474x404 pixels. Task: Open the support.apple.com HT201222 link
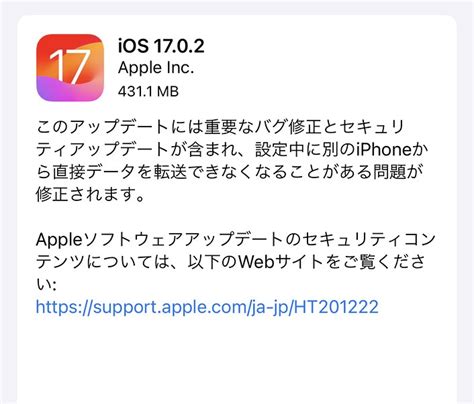click(x=207, y=307)
